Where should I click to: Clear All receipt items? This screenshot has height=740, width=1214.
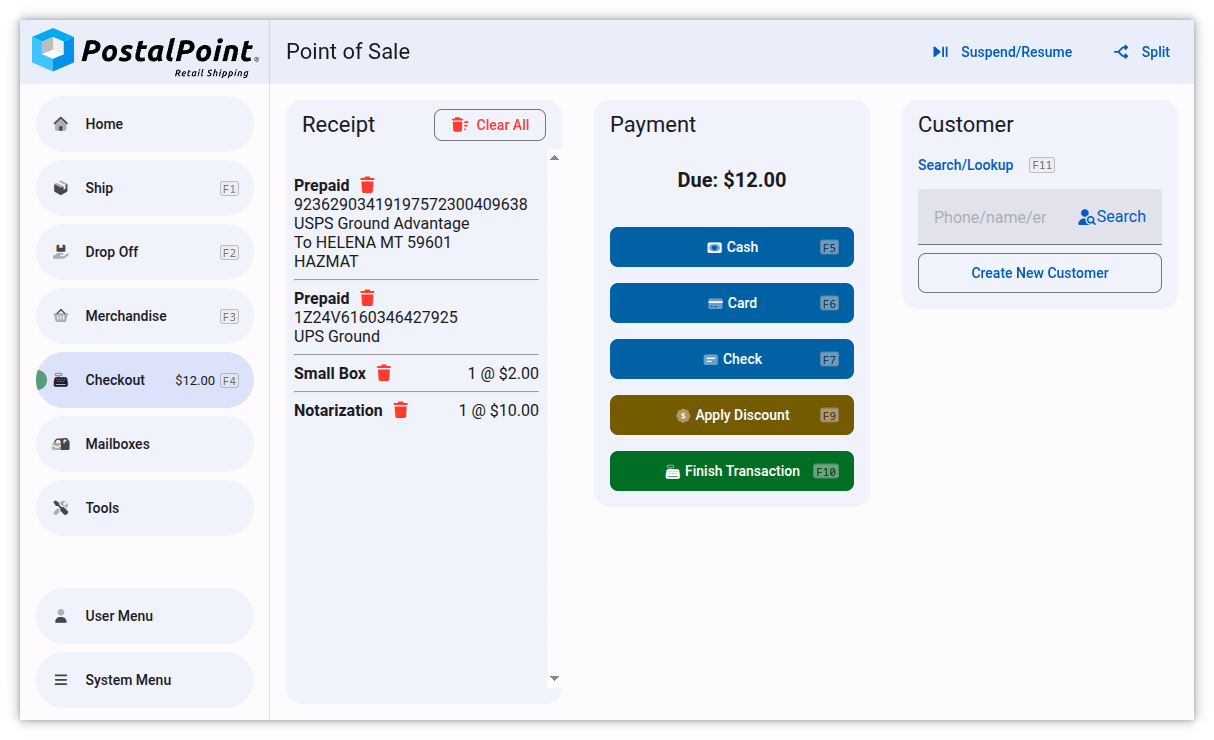tap(490, 124)
